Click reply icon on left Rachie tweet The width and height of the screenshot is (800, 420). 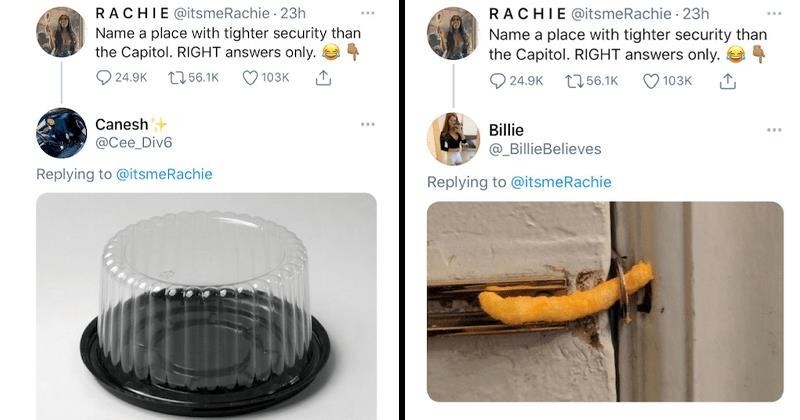pos(105,80)
